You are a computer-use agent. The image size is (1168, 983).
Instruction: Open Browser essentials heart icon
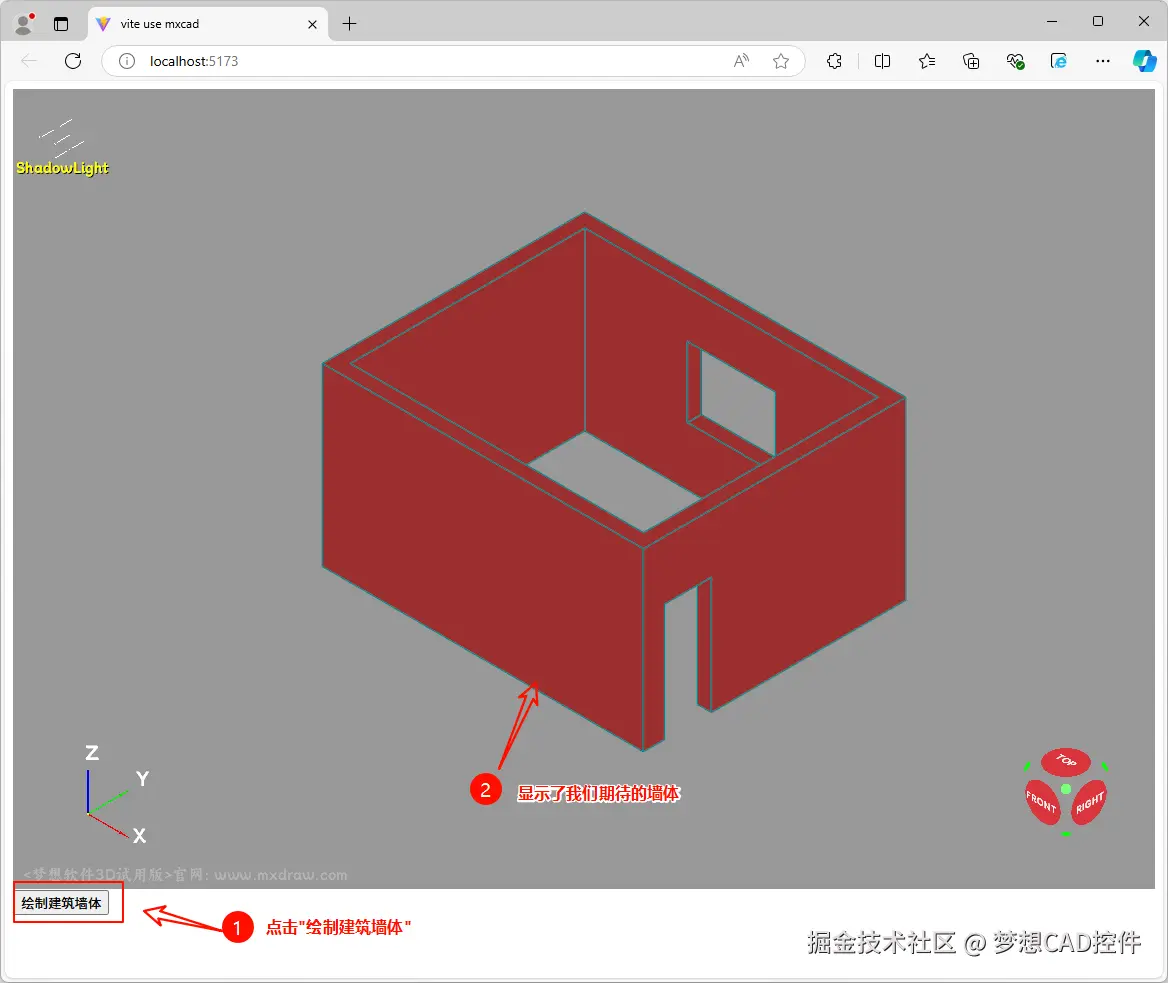pyautogui.click(x=1015, y=61)
